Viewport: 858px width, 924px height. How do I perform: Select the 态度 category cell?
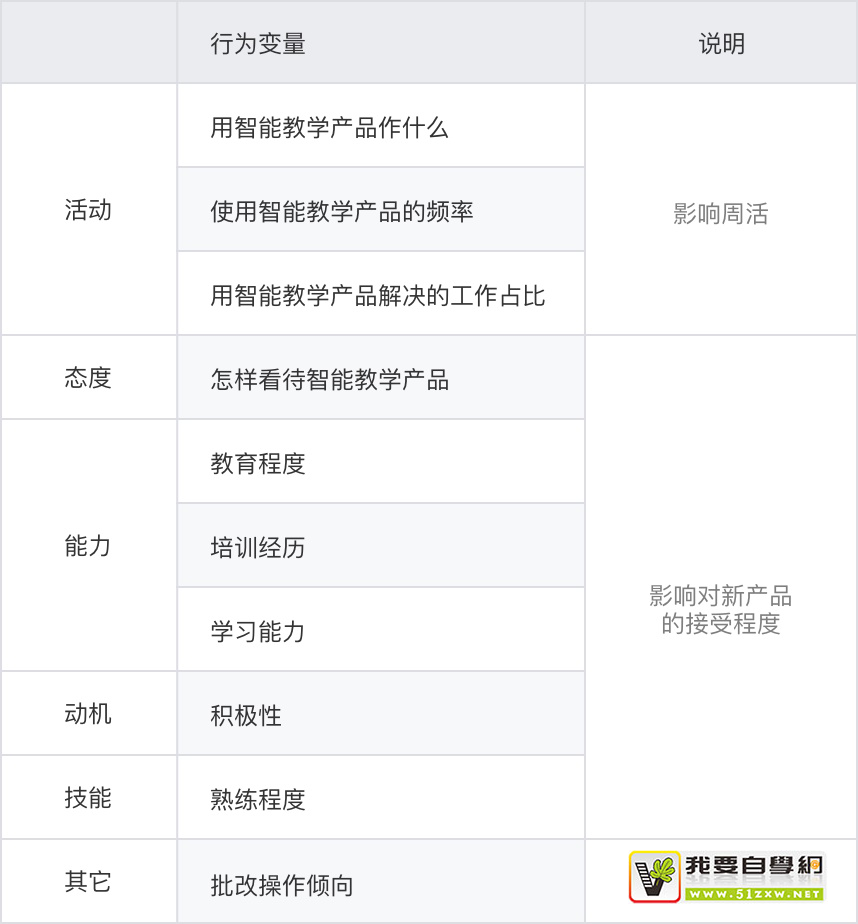click(88, 378)
